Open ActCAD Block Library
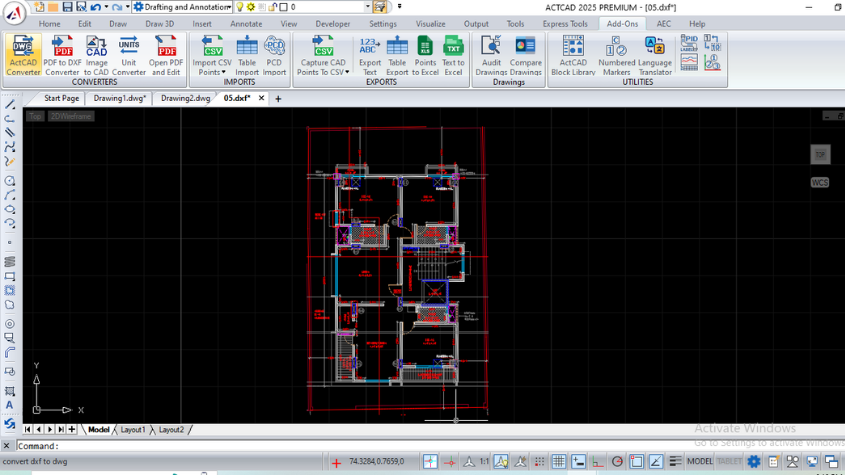Image resolution: width=845 pixels, height=475 pixels. coord(573,56)
